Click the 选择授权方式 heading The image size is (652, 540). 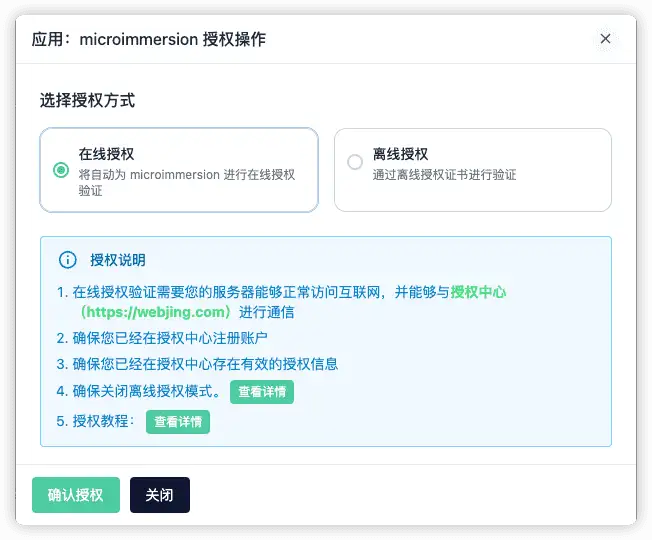click(x=87, y=100)
